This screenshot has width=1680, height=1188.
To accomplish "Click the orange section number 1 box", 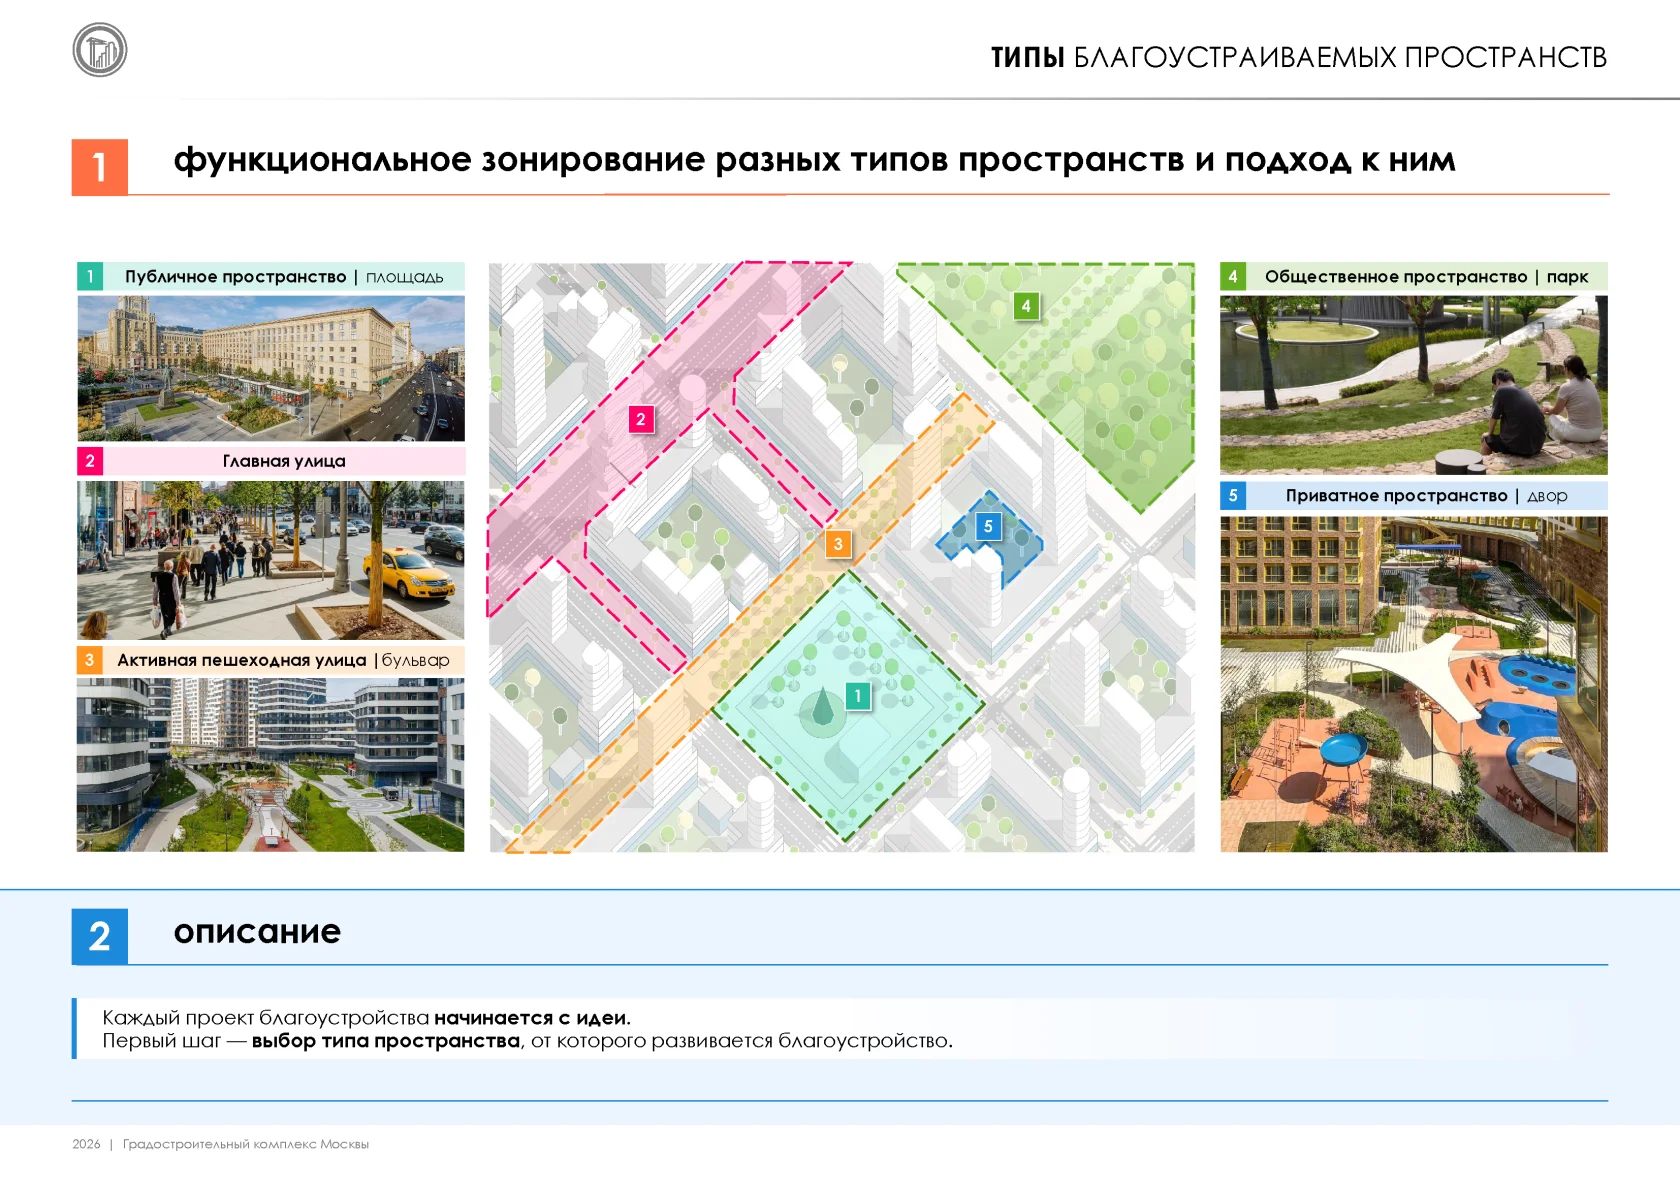I will point(100,167).
